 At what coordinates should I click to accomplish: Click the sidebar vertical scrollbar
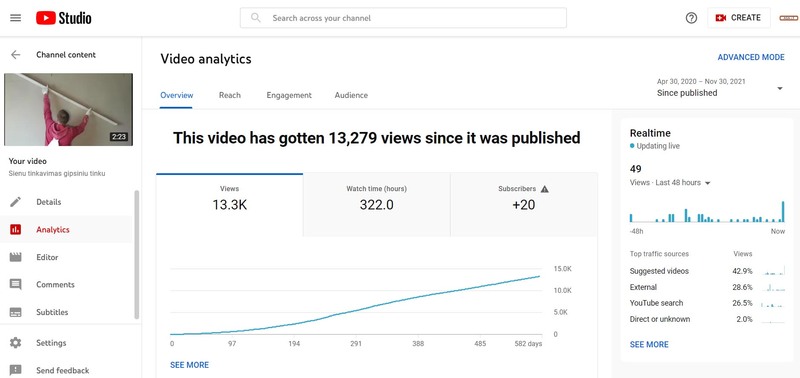point(136,255)
